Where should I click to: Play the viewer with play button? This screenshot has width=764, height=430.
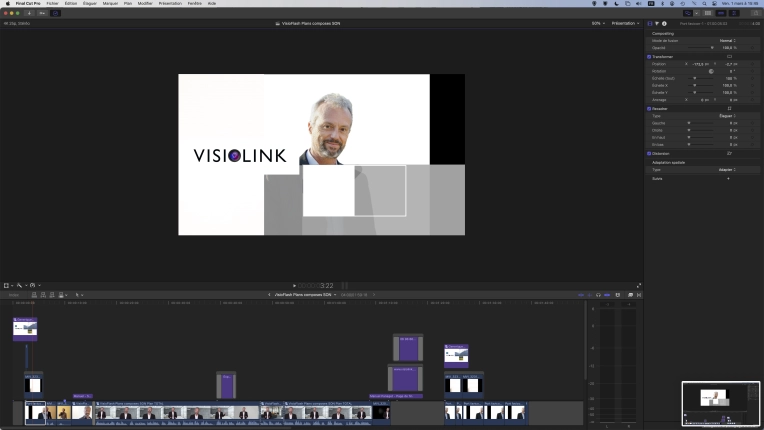tap(294, 286)
